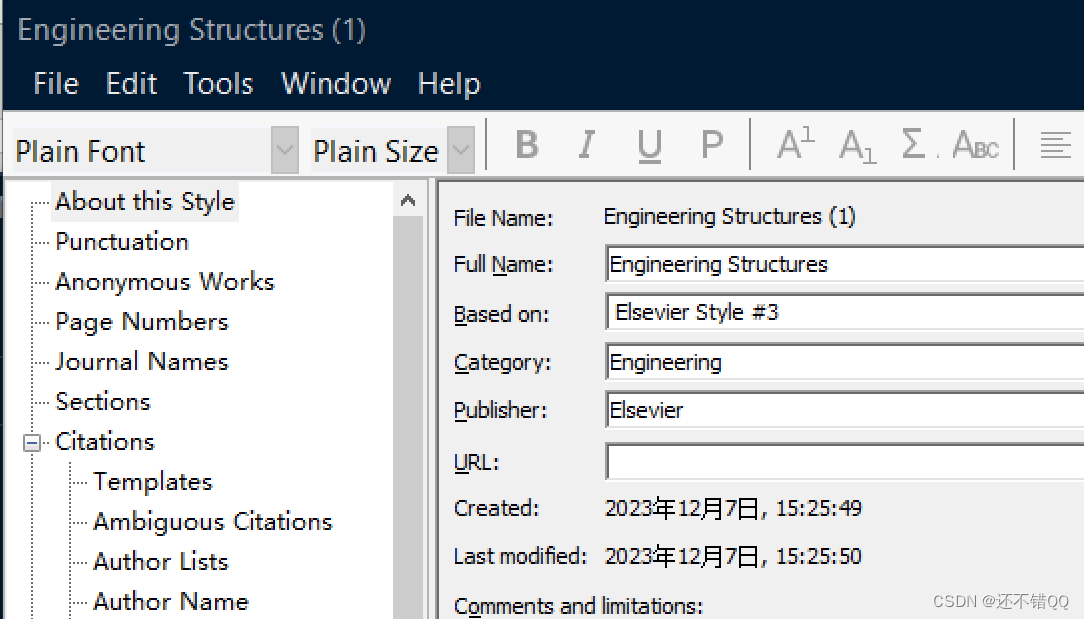
Task: Select Anonymous Works in the tree
Action: point(165,281)
